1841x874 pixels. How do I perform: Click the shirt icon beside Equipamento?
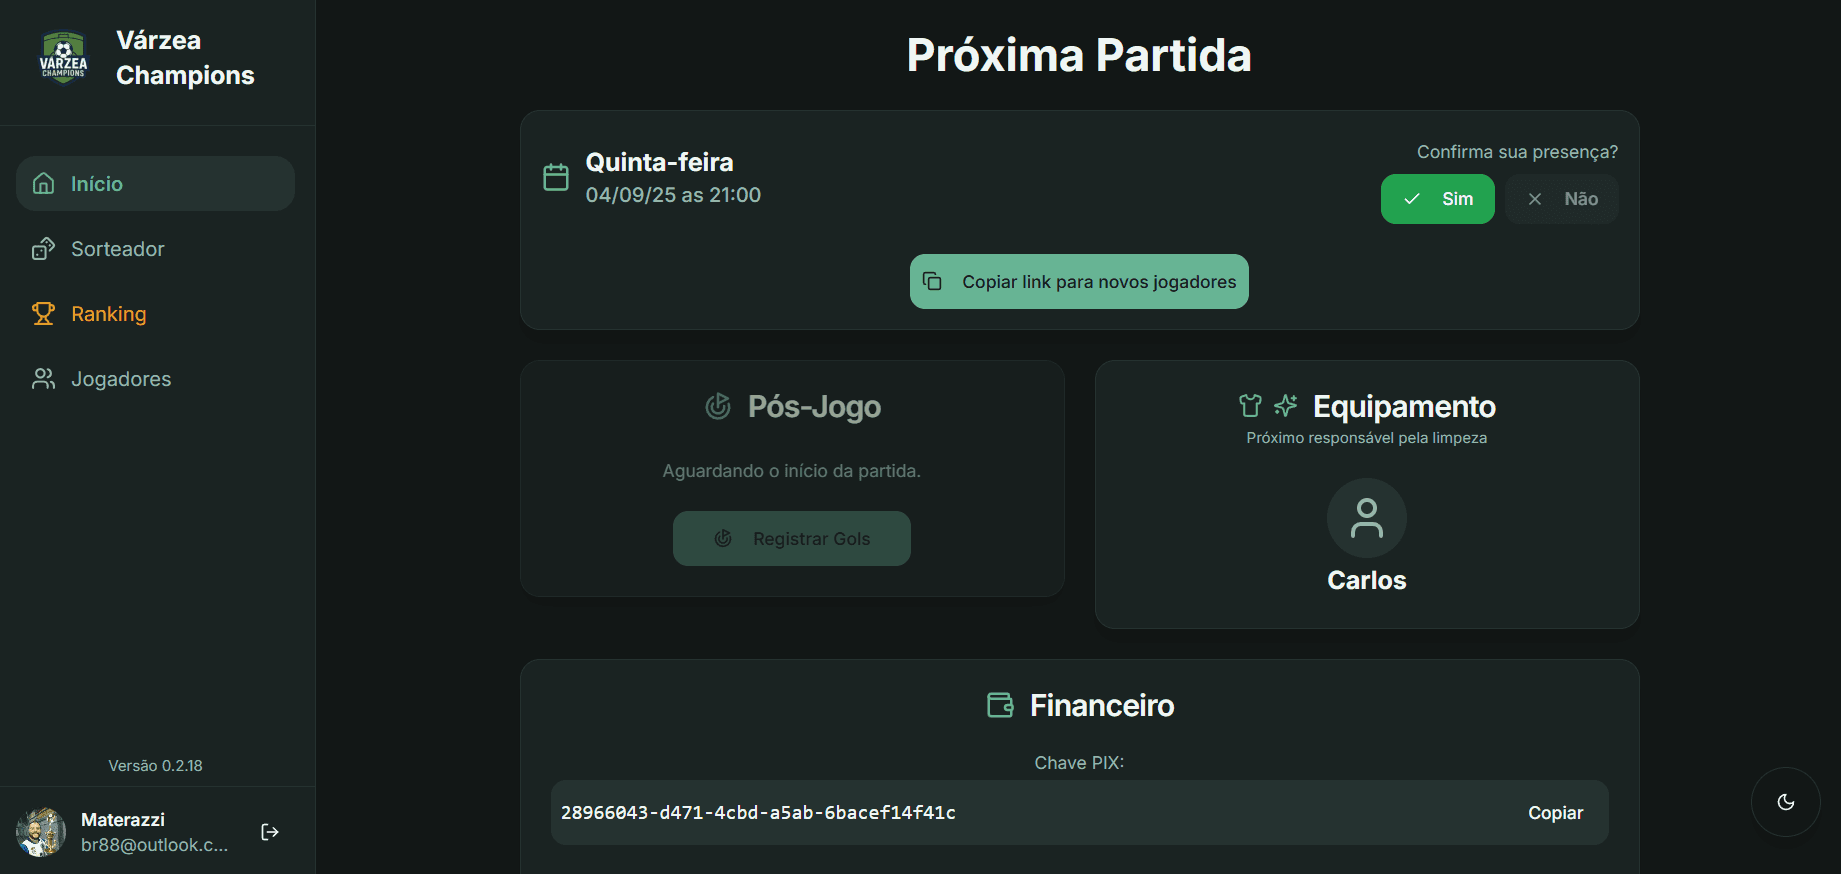pyautogui.click(x=1250, y=405)
